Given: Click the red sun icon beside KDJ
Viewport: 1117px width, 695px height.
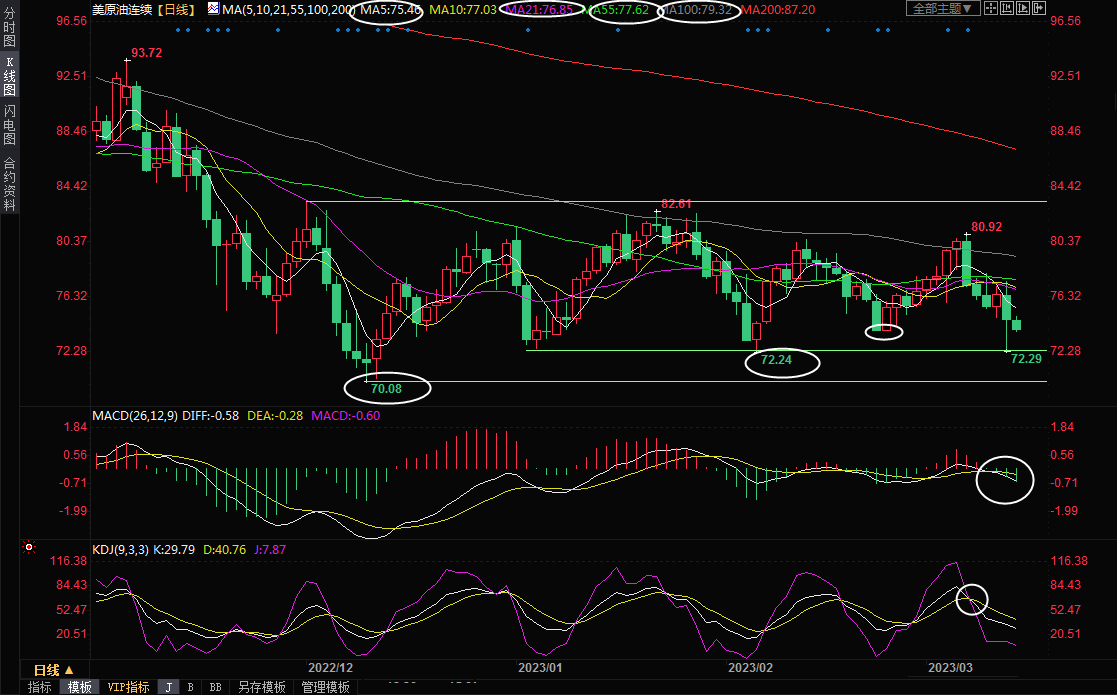Looking at the screenshot, I should coord(28,548).
